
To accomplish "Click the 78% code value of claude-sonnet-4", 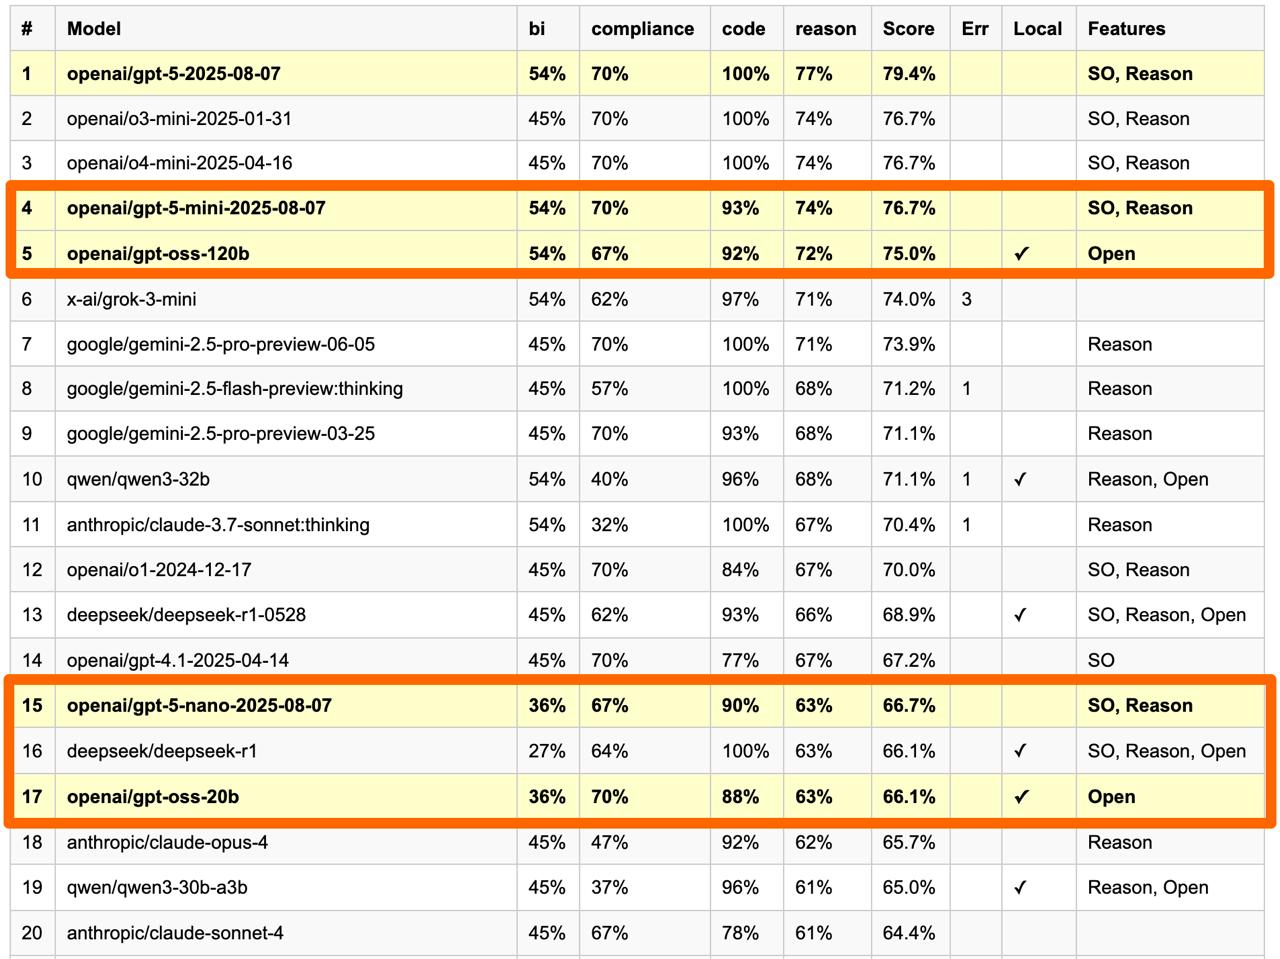I will point(741,933).
